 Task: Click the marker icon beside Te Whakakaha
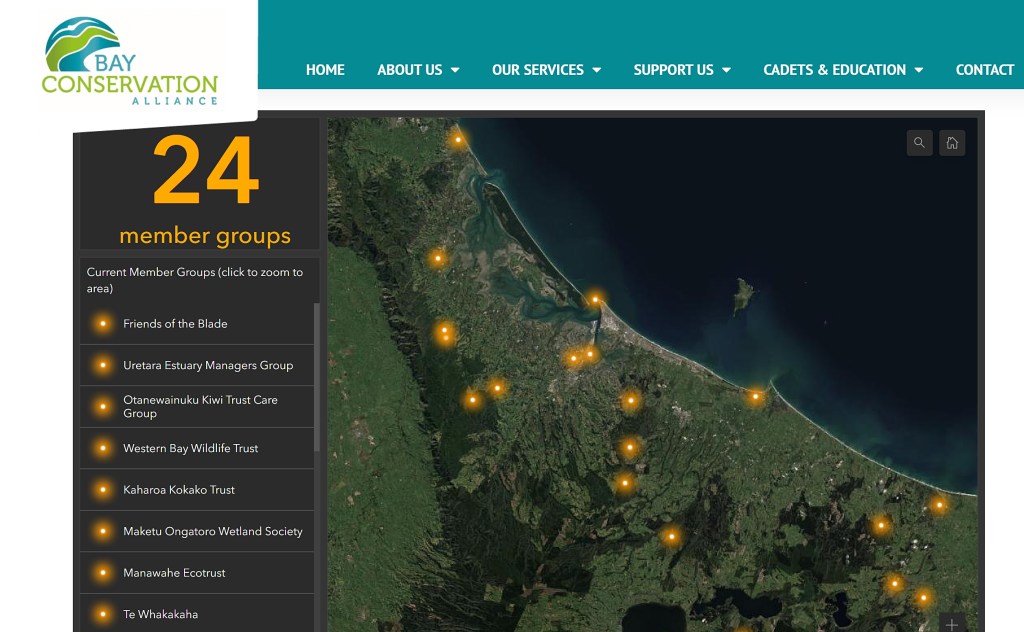point(102,614)
